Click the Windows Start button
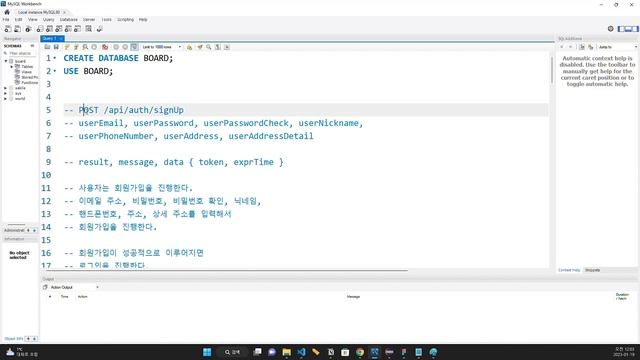This screenshot has width=640, height=360. (207, 352)
